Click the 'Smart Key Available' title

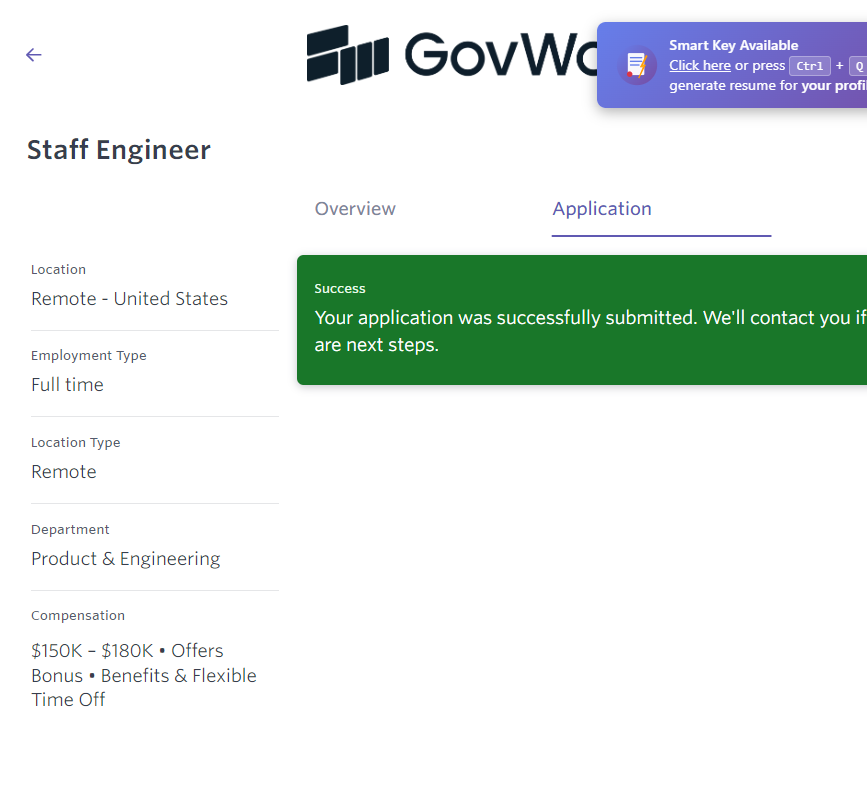coord(733,45)
